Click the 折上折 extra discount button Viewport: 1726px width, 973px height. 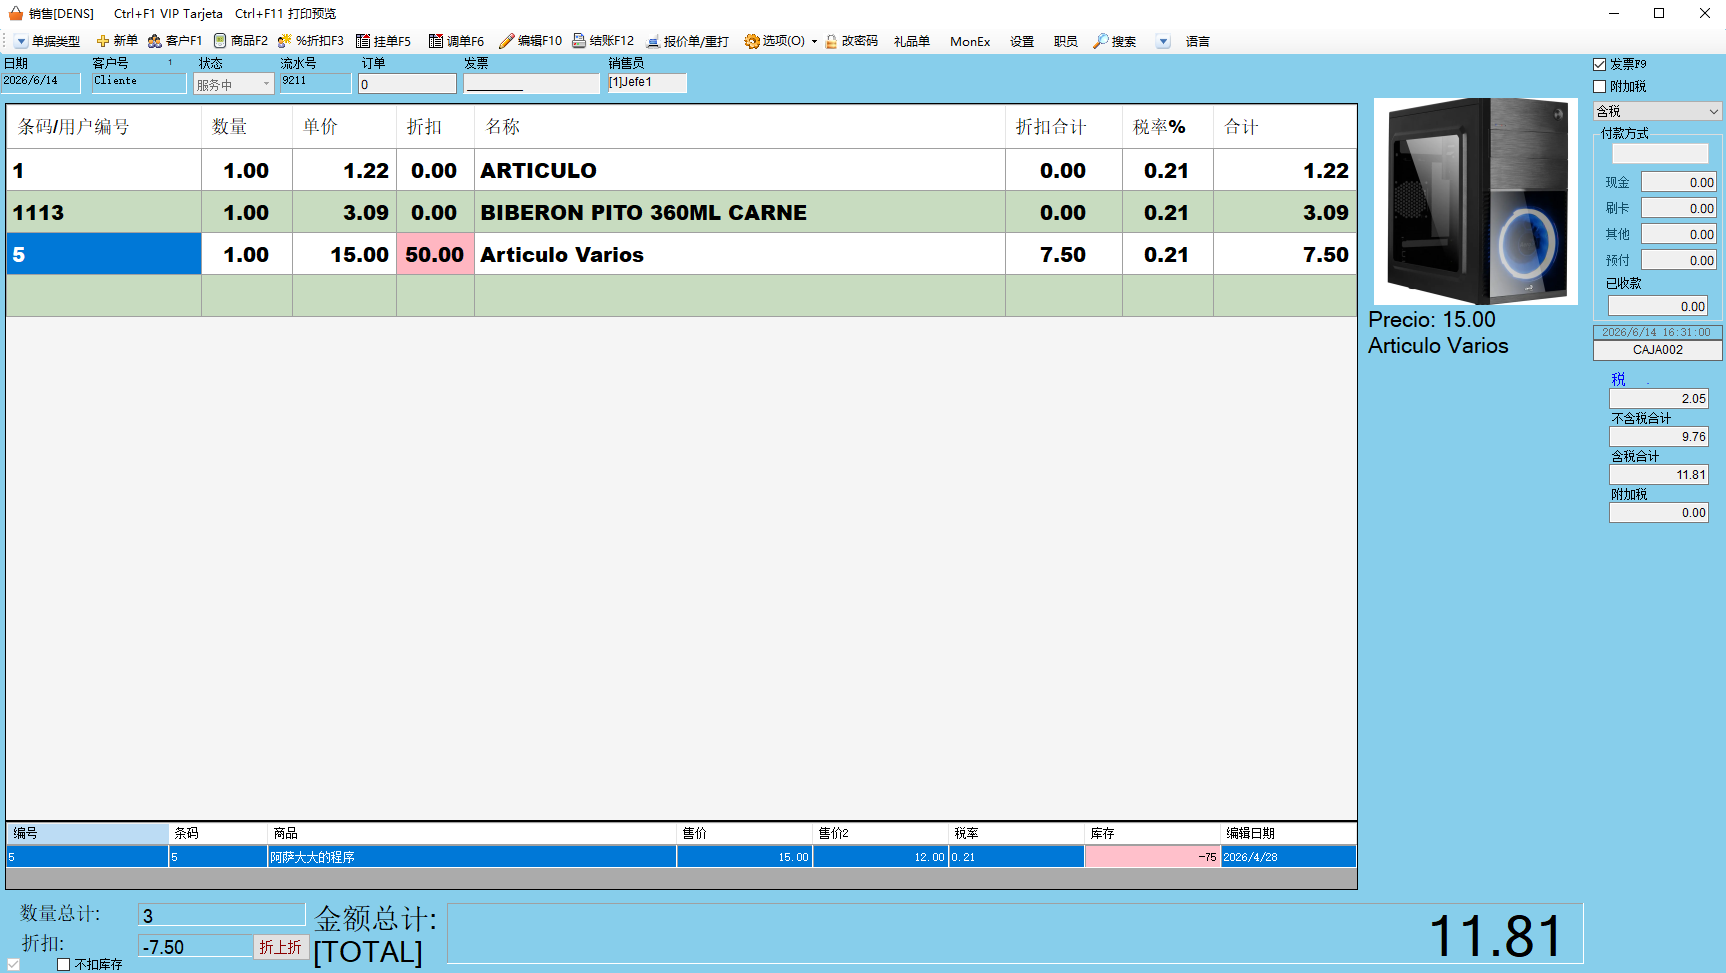(281, 947)
